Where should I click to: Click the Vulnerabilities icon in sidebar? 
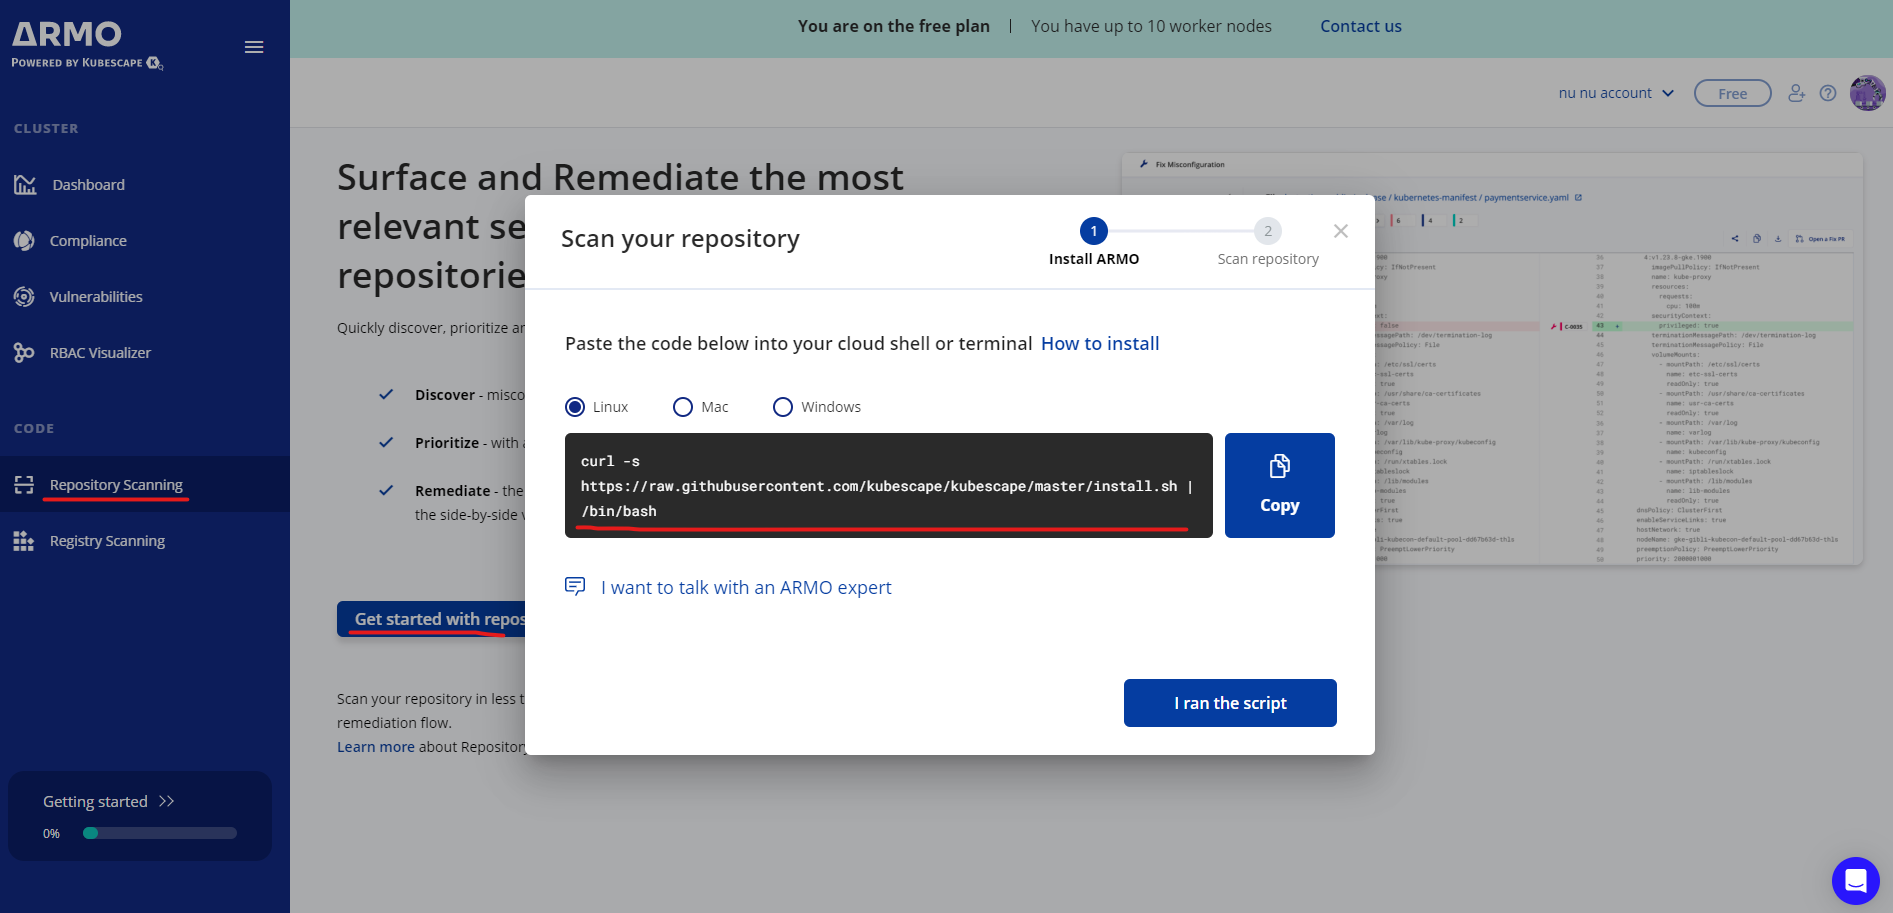[x=24, y=297]
